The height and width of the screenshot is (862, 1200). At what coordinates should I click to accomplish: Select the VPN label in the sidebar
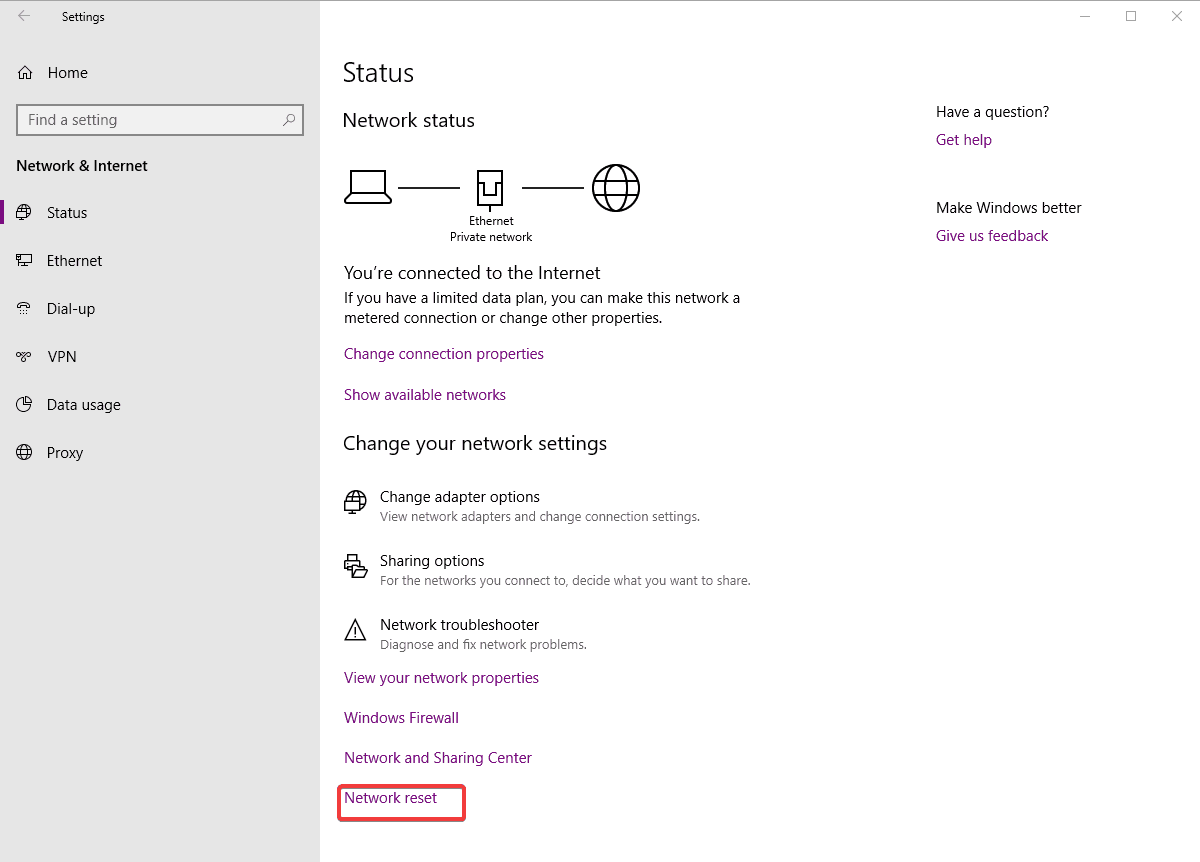coord(62,357)
